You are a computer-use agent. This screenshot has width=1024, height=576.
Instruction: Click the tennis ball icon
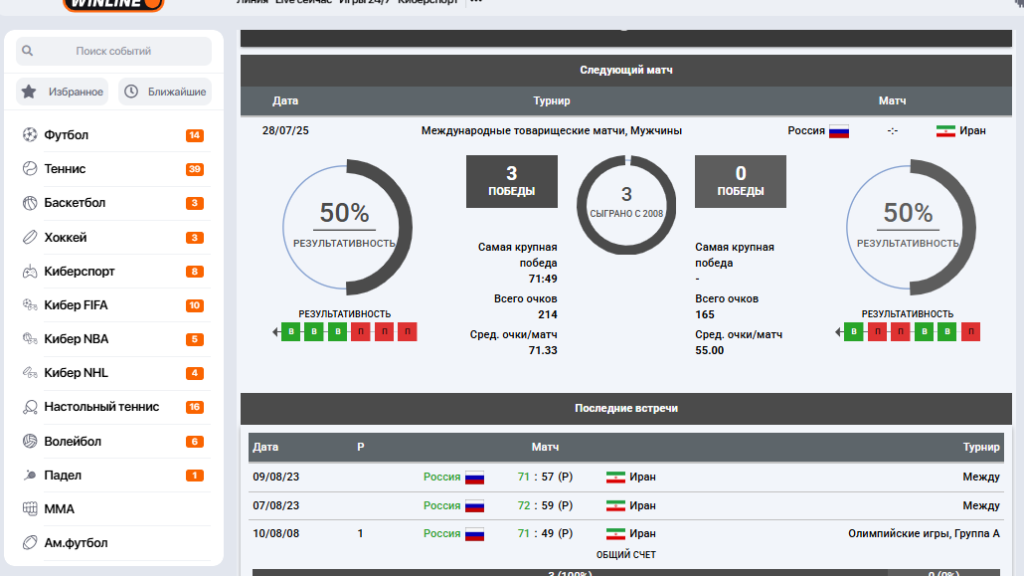coord(29,169)
